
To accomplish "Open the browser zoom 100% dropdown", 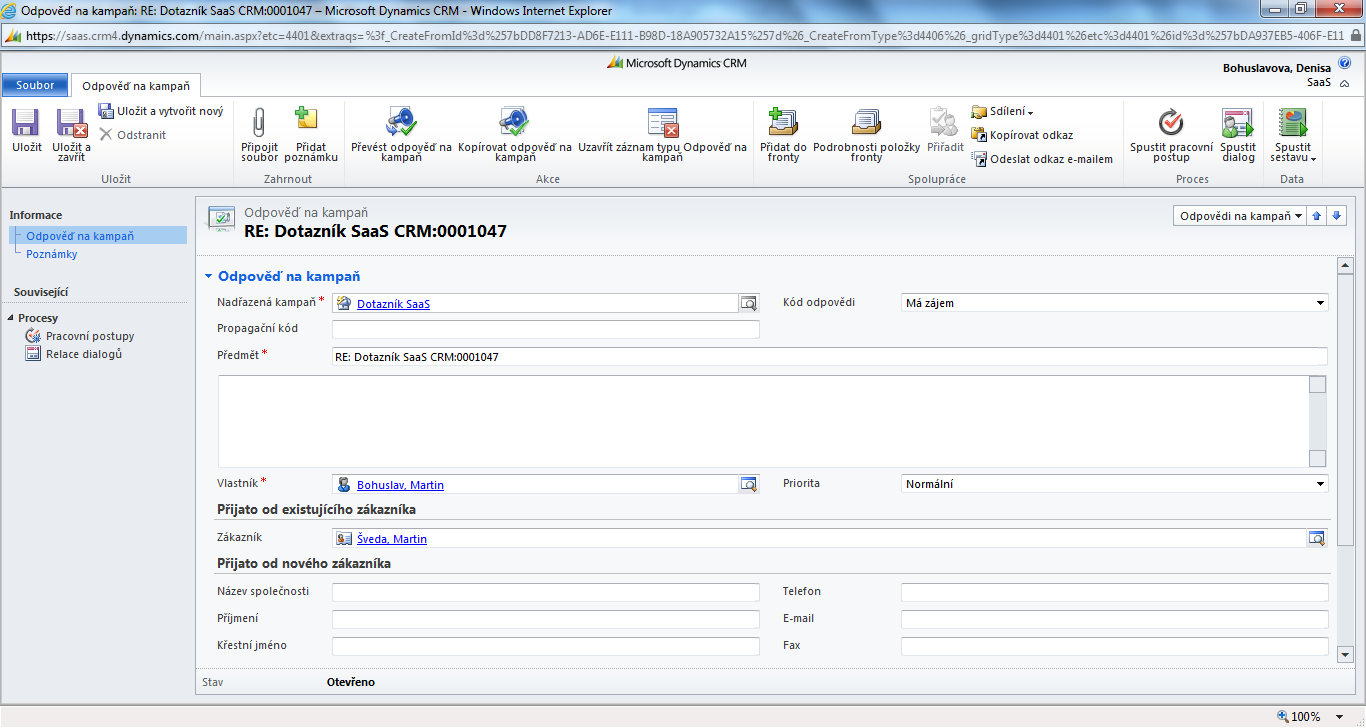I will point(1342,716).
